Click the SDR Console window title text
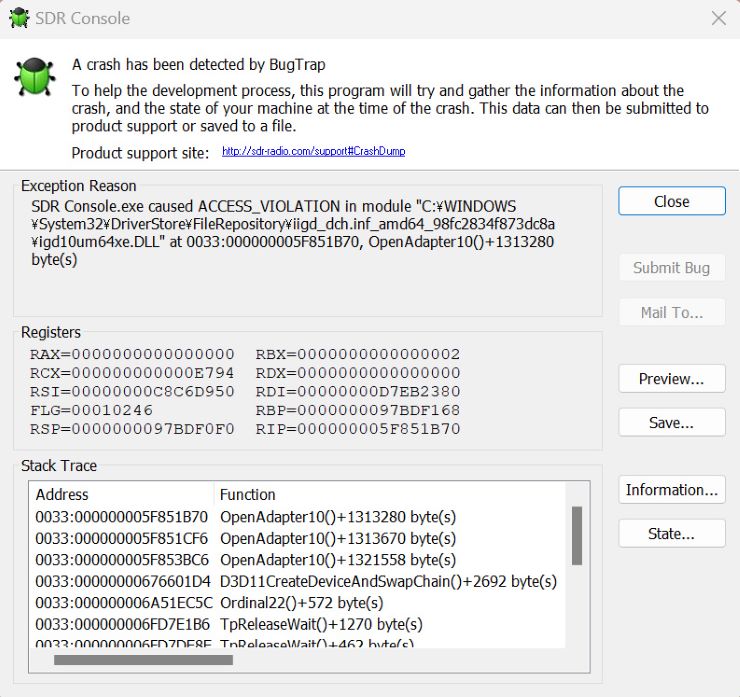This screenshot has height=697, width=740. tap(83, 18)
